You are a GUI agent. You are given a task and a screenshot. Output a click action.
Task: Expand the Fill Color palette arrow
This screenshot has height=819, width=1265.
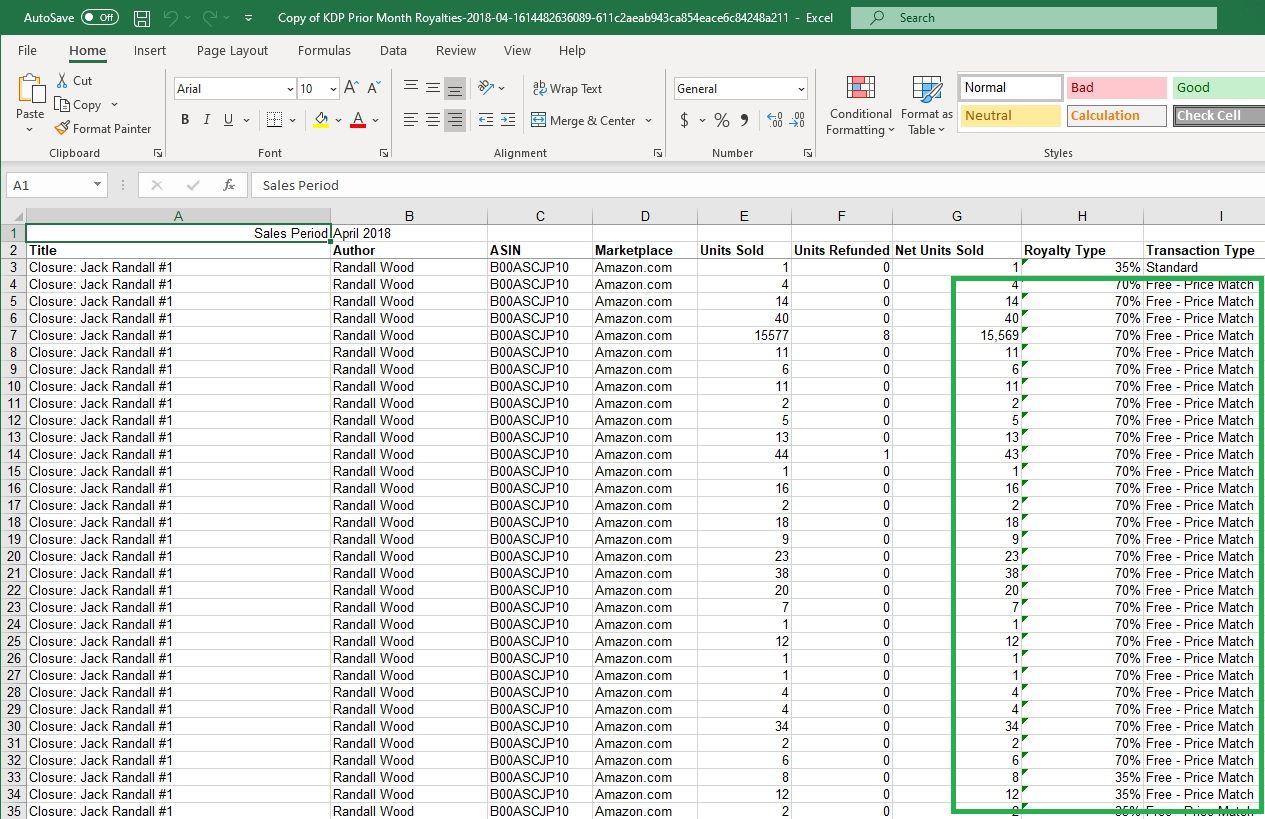339,120
